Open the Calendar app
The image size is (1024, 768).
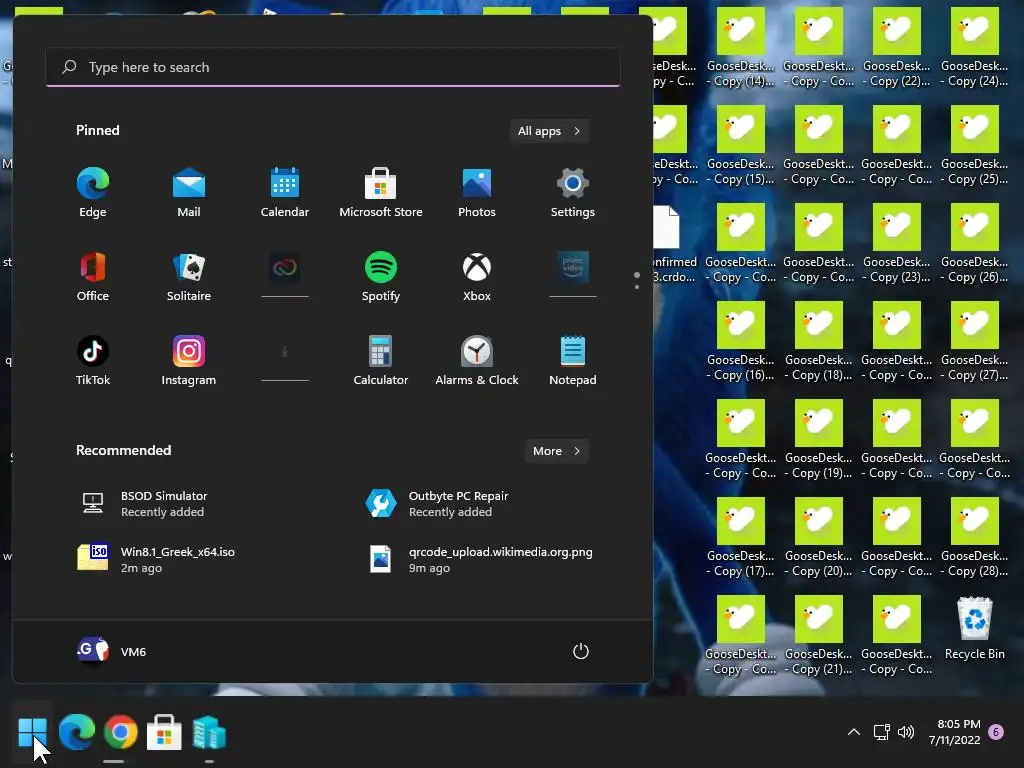tap(285, 193)
